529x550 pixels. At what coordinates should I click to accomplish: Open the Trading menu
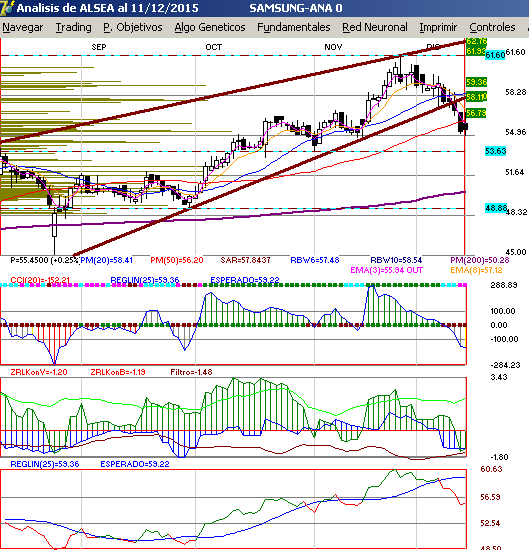[x=74, y=27]
